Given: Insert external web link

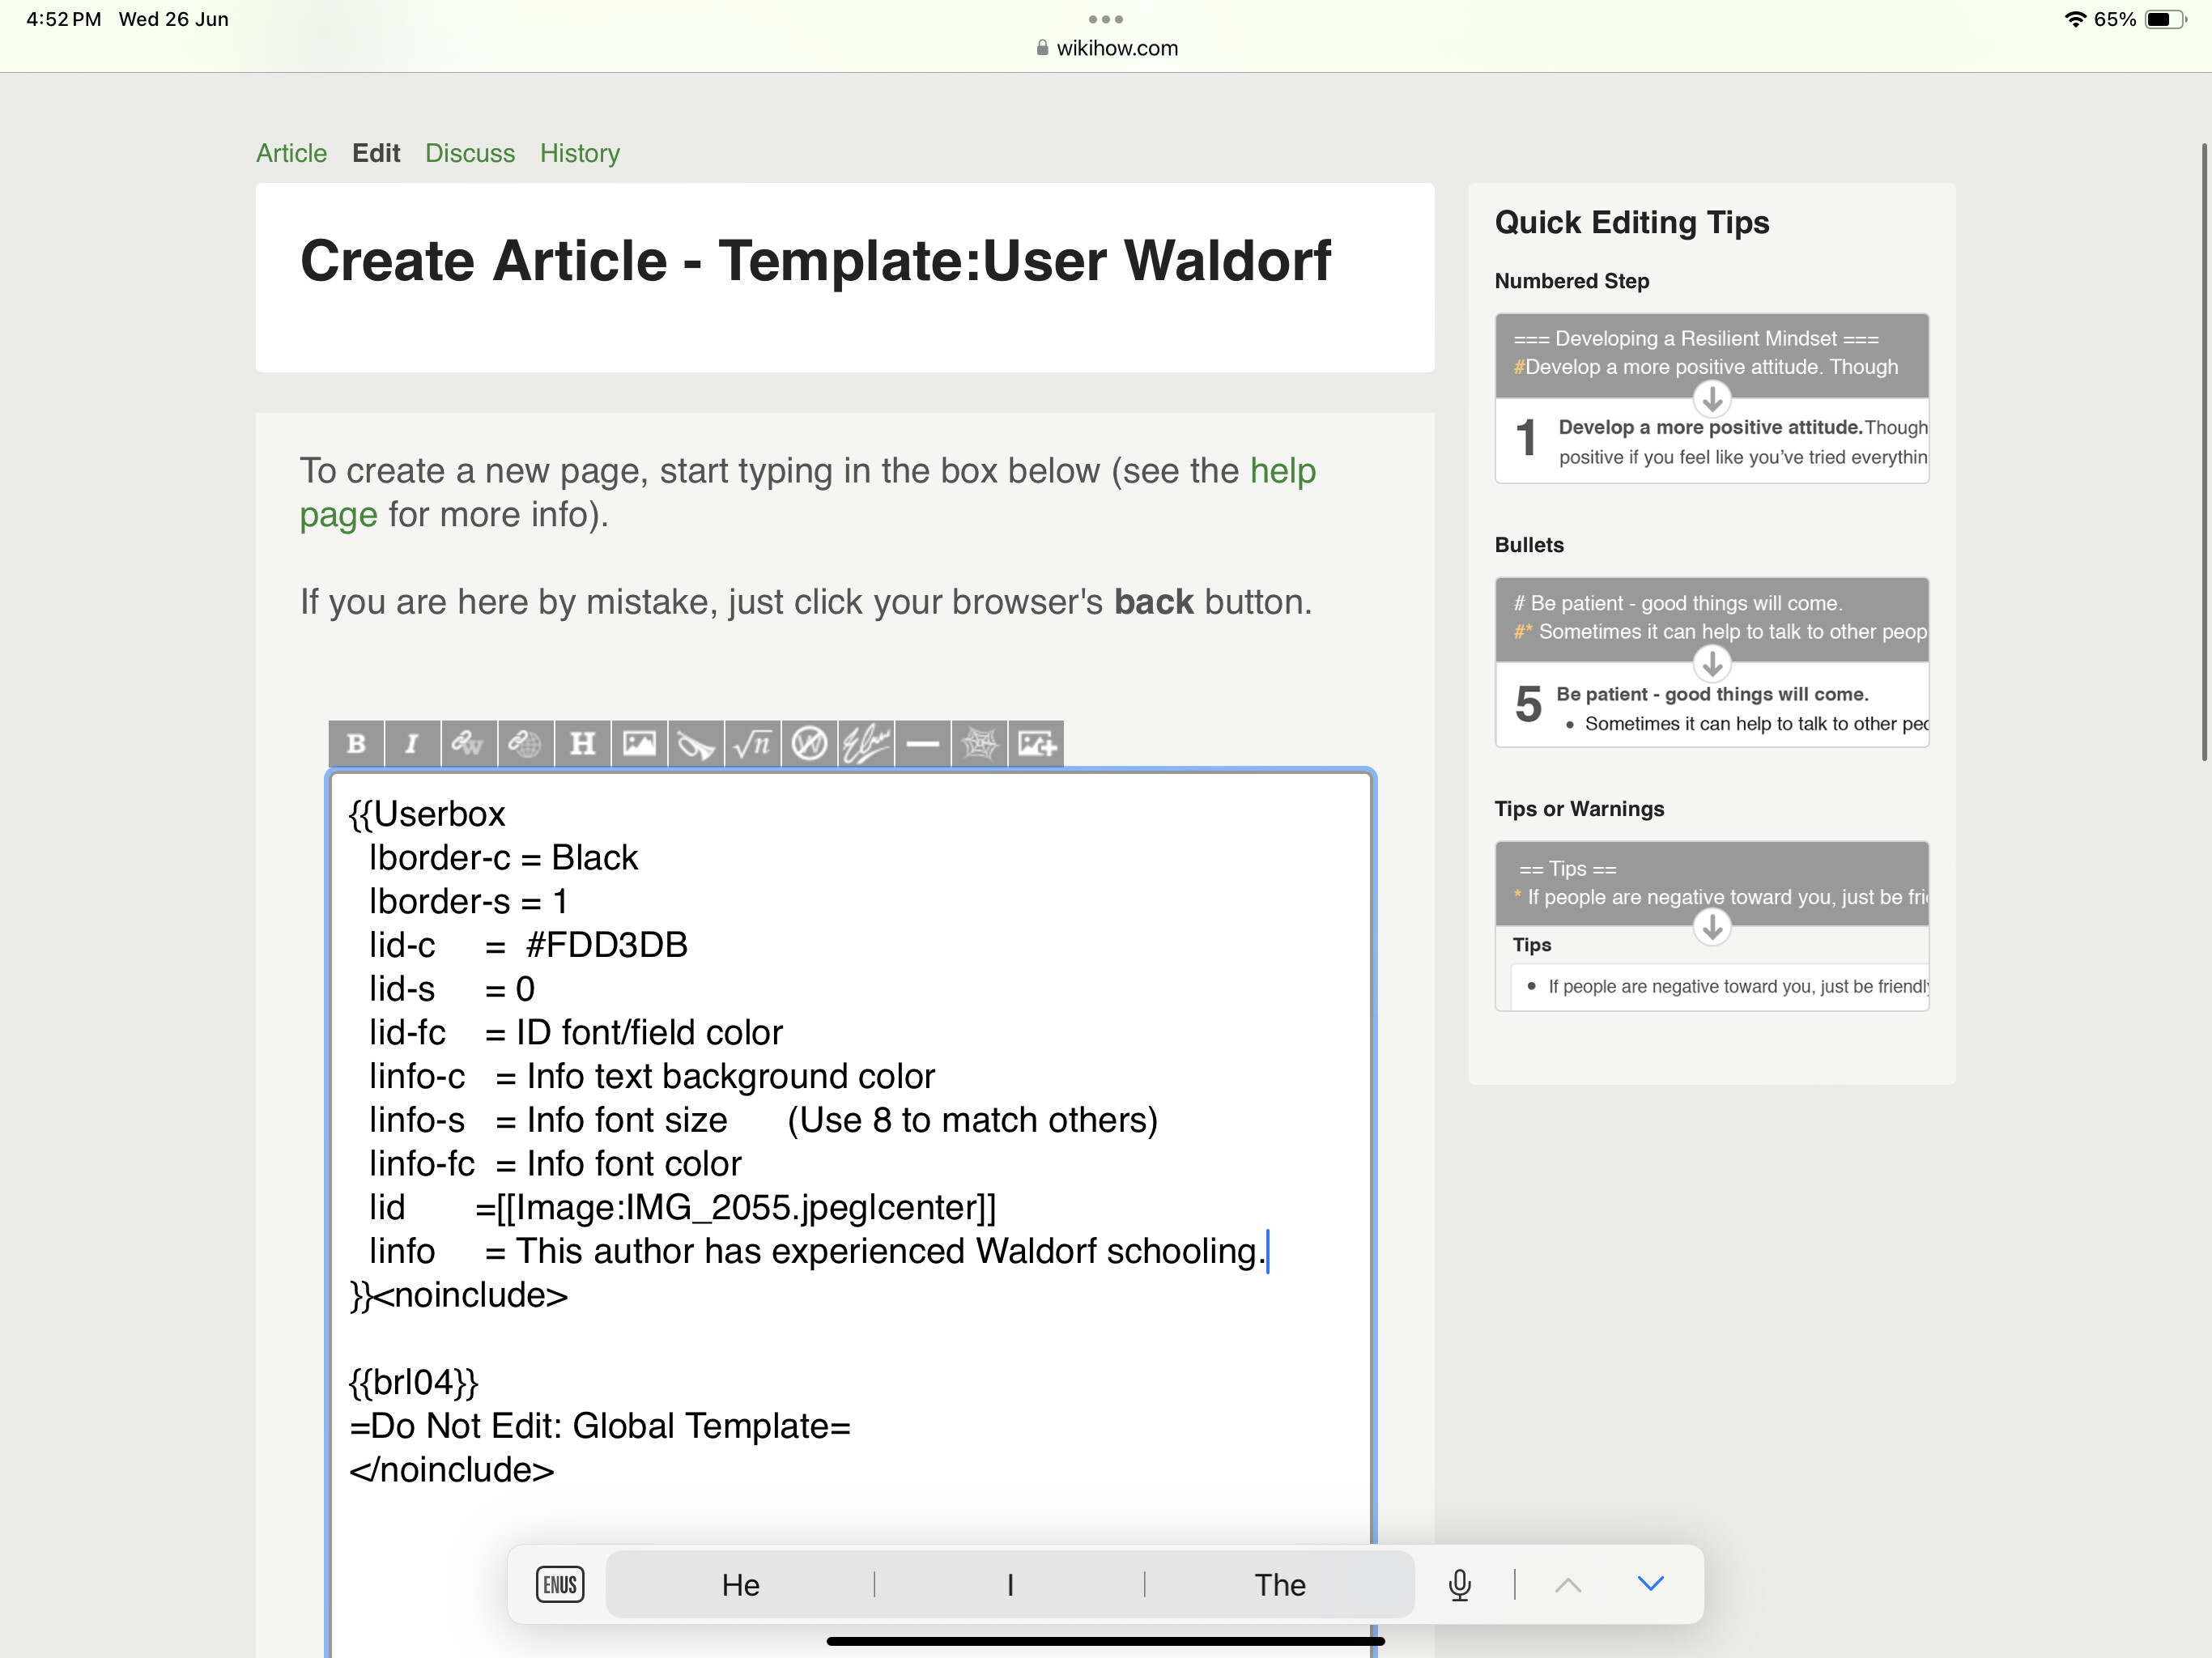Looking at the screenshot, I should tap(525, 743).
